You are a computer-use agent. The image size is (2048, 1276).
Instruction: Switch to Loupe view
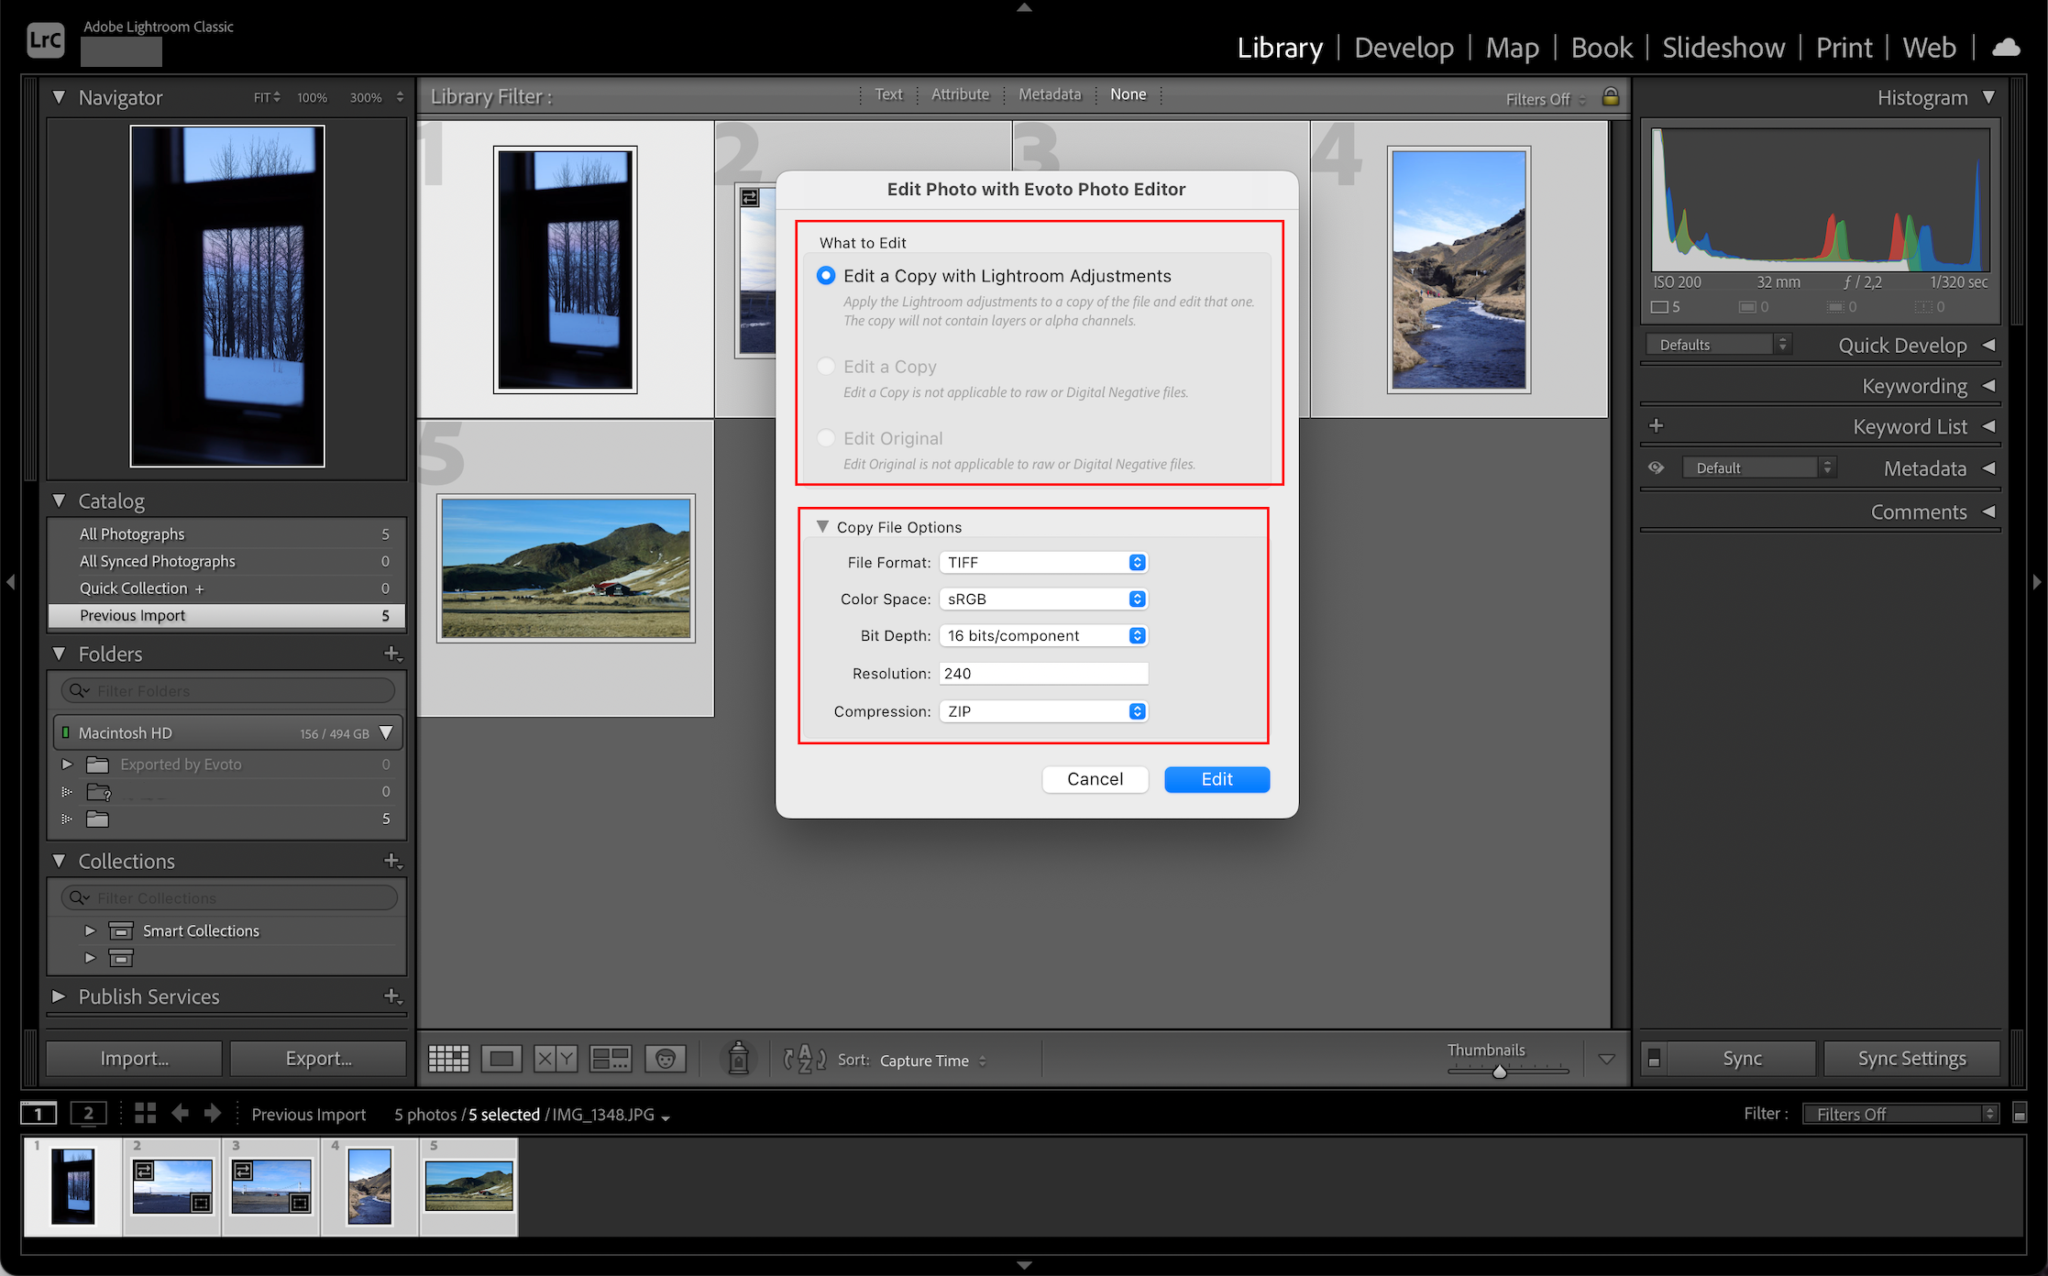tap(501, 1059)
